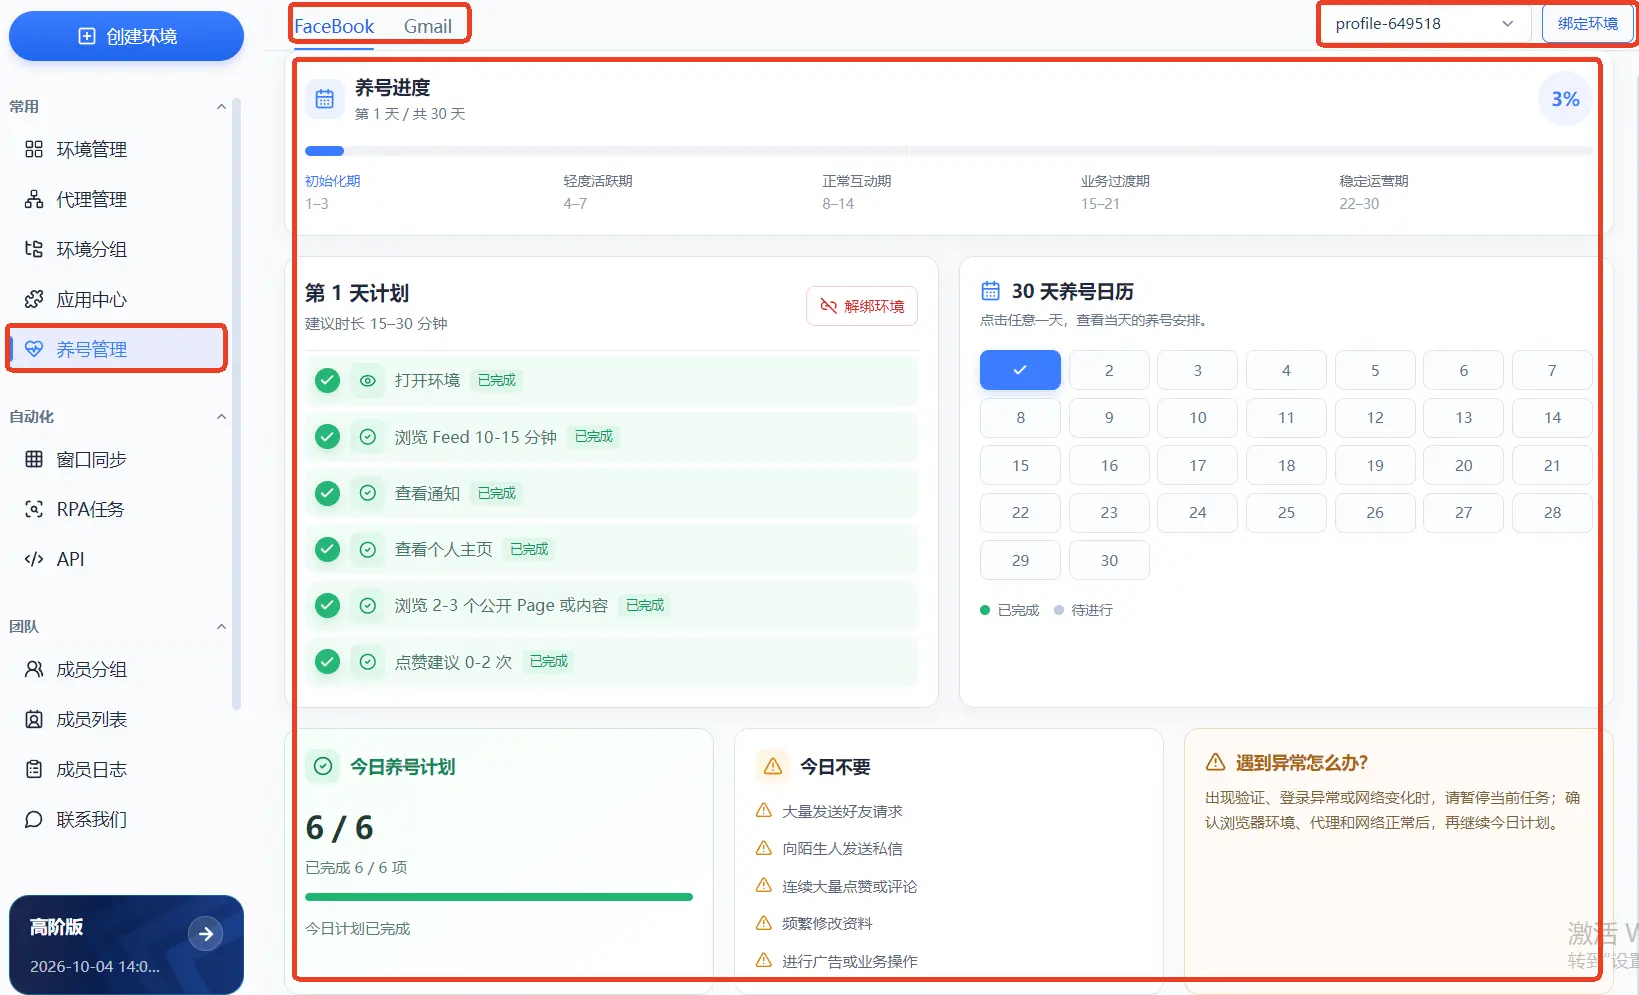This screenshot has height=995, width=1639.
Task: Click the 成员分组 people icon
Action: pos(34,669)
